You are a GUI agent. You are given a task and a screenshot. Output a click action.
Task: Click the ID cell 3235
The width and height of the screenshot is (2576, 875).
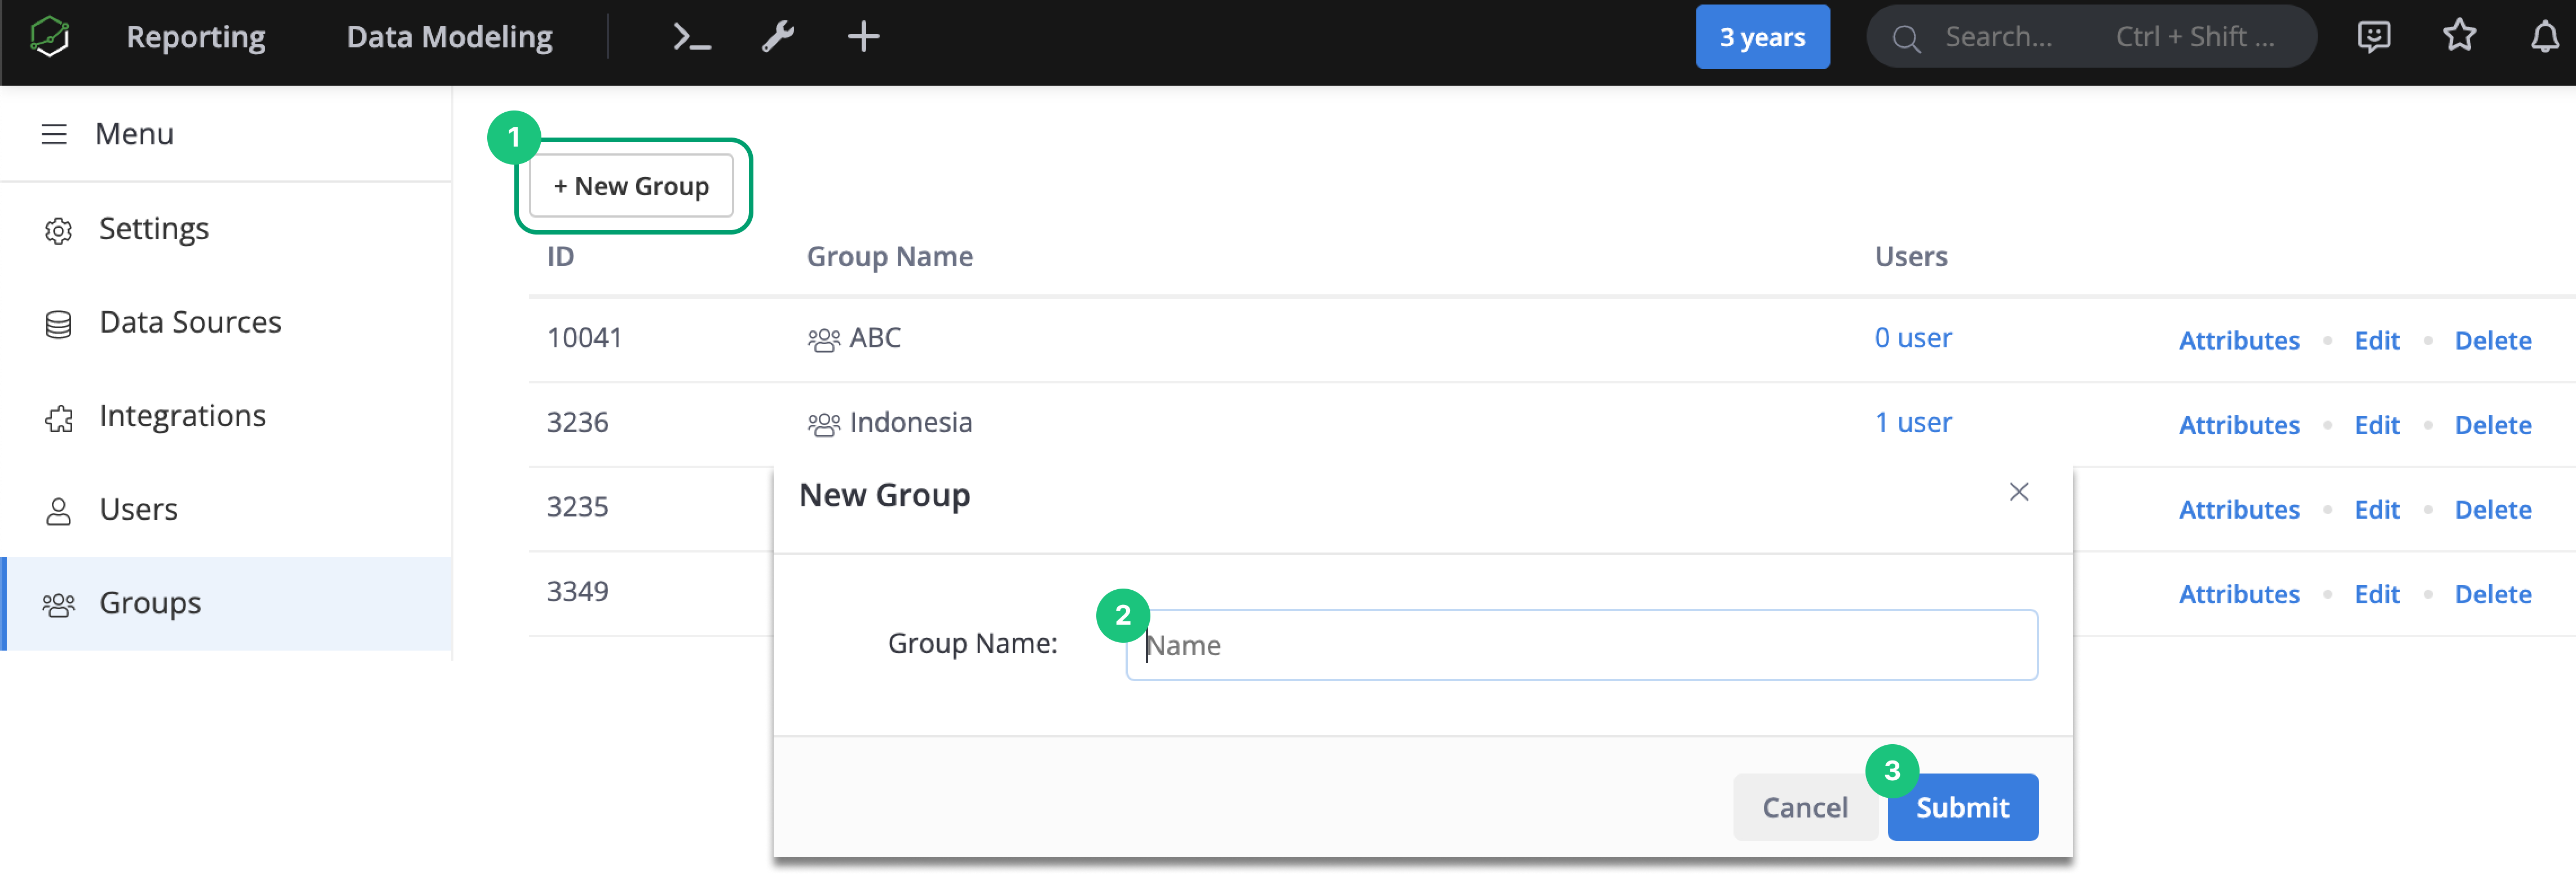tap(577, 507)
